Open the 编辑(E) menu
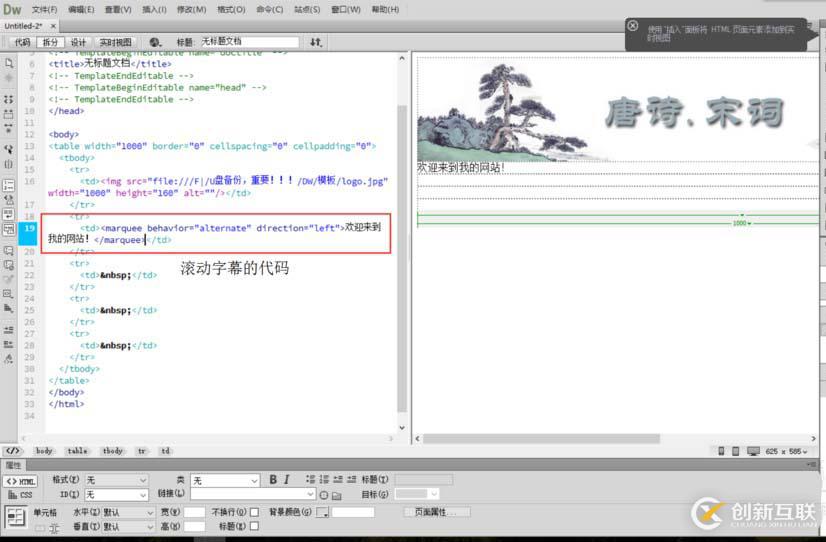Screen dimensions: 826x542 coord(81,9)
